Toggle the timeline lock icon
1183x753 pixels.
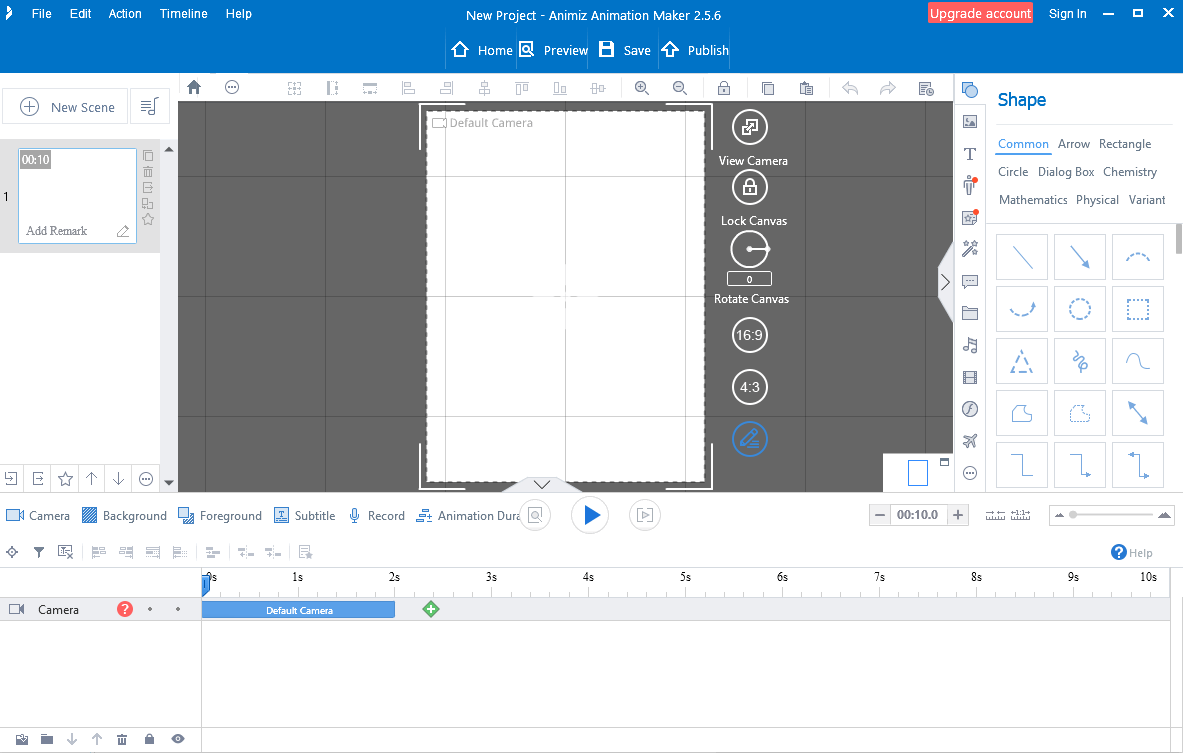point(149,739)
